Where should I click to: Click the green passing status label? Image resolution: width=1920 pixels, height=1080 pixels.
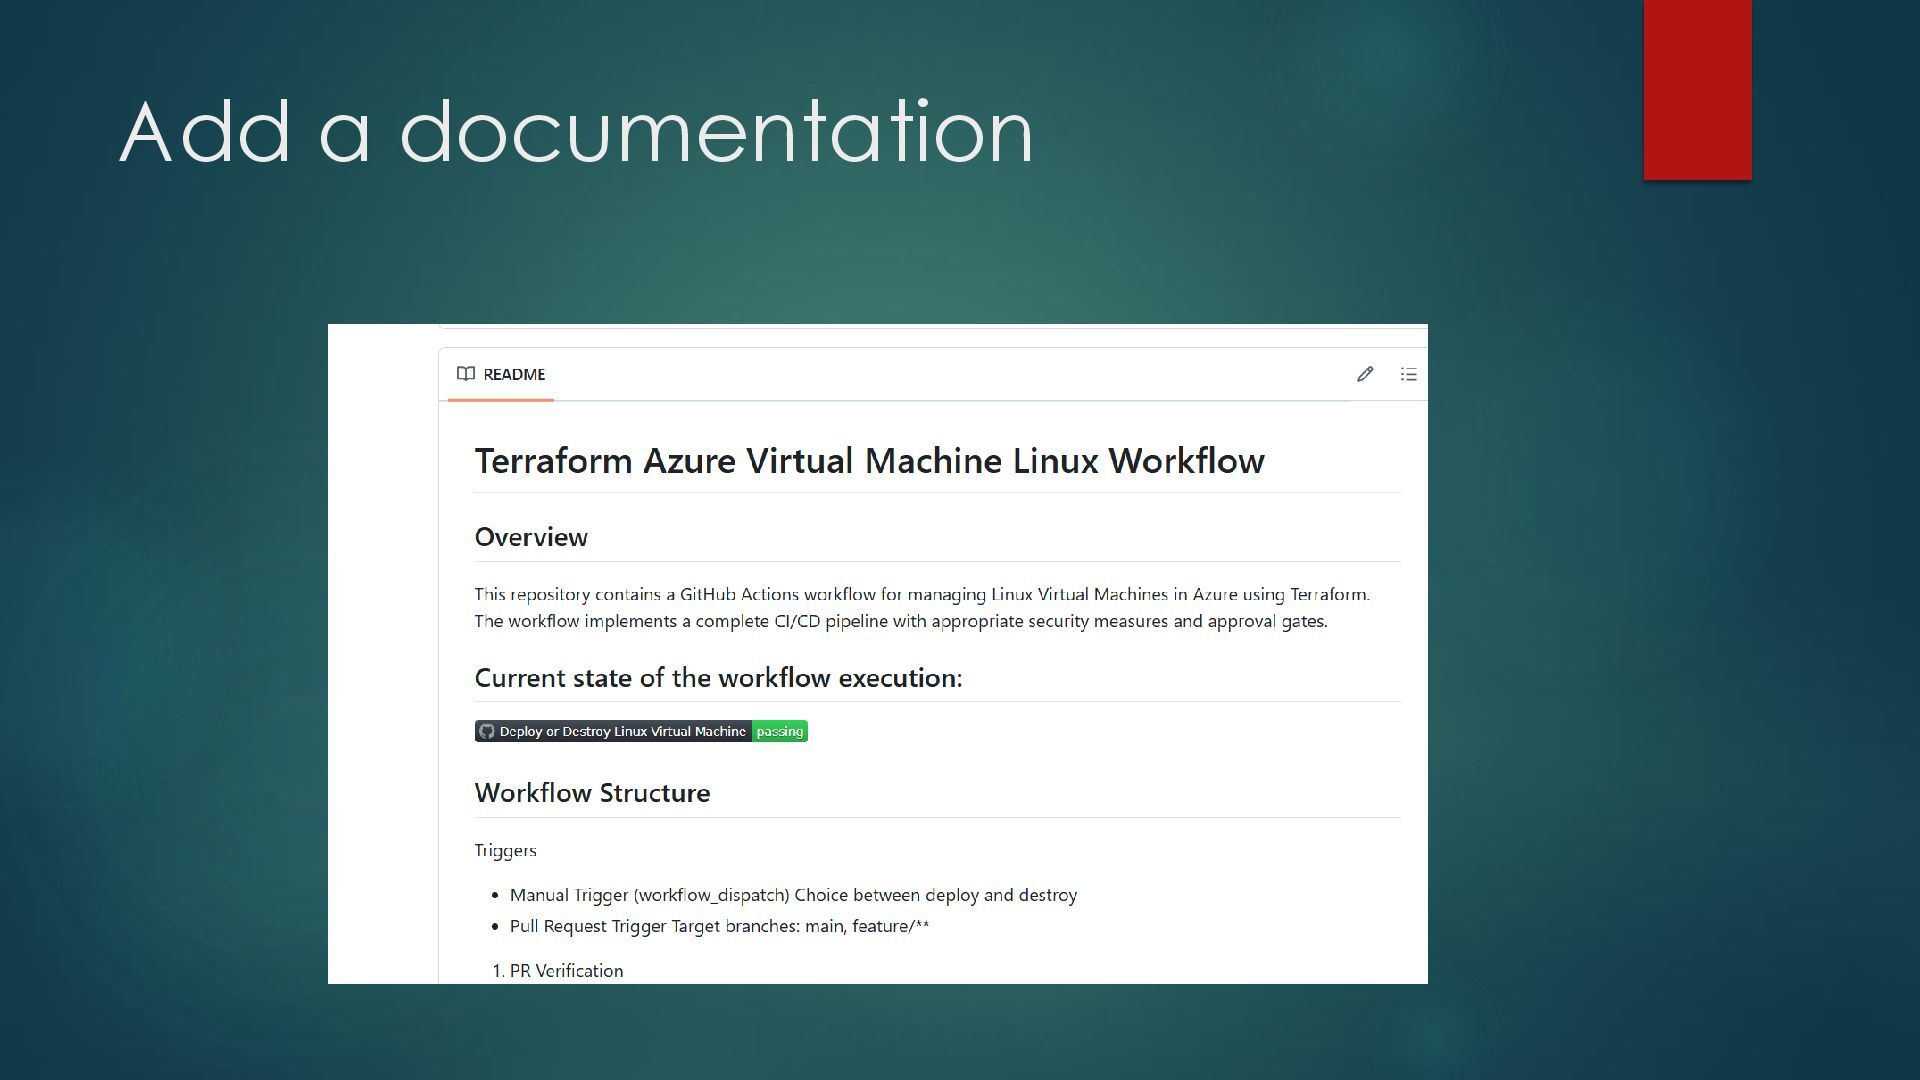click(x=780, y=731)
